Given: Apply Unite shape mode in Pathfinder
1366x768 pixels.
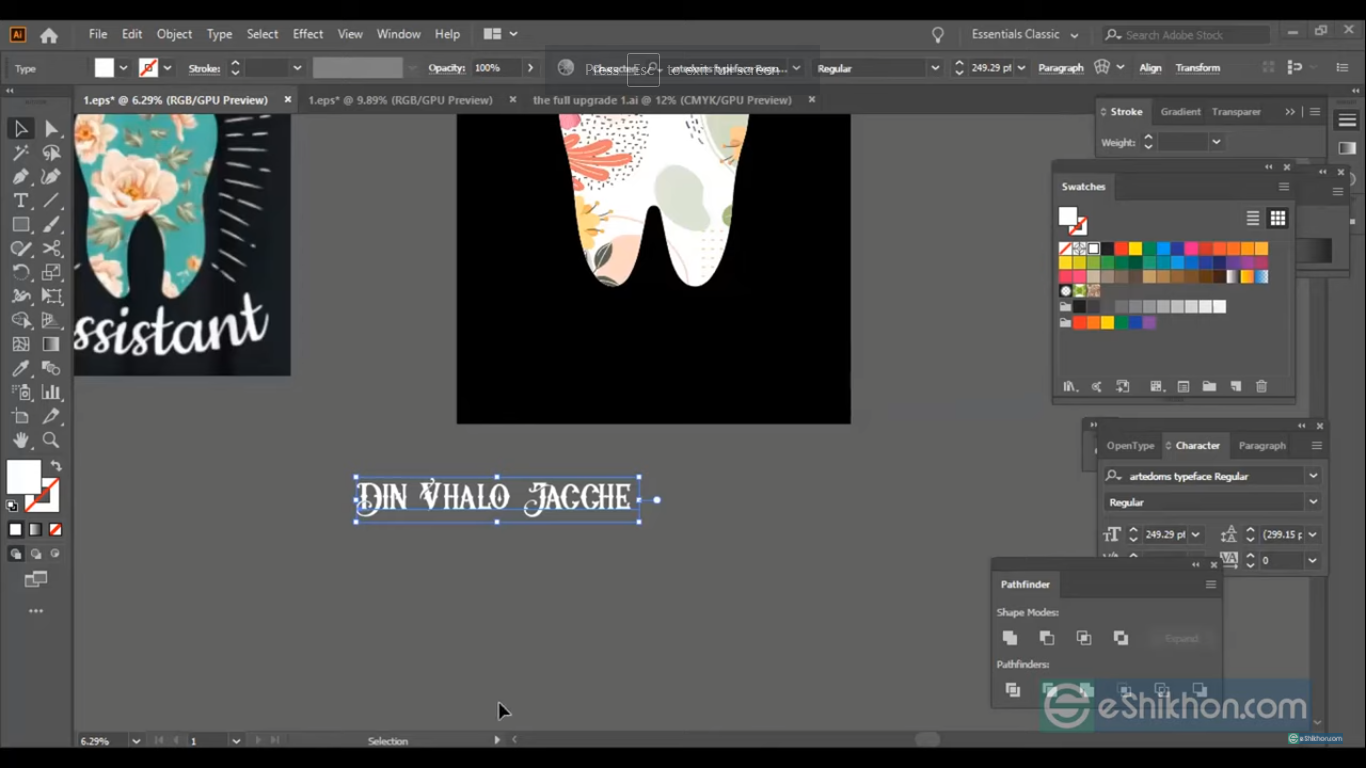Looking at the screenshot, I should [x=1010, y=638].
